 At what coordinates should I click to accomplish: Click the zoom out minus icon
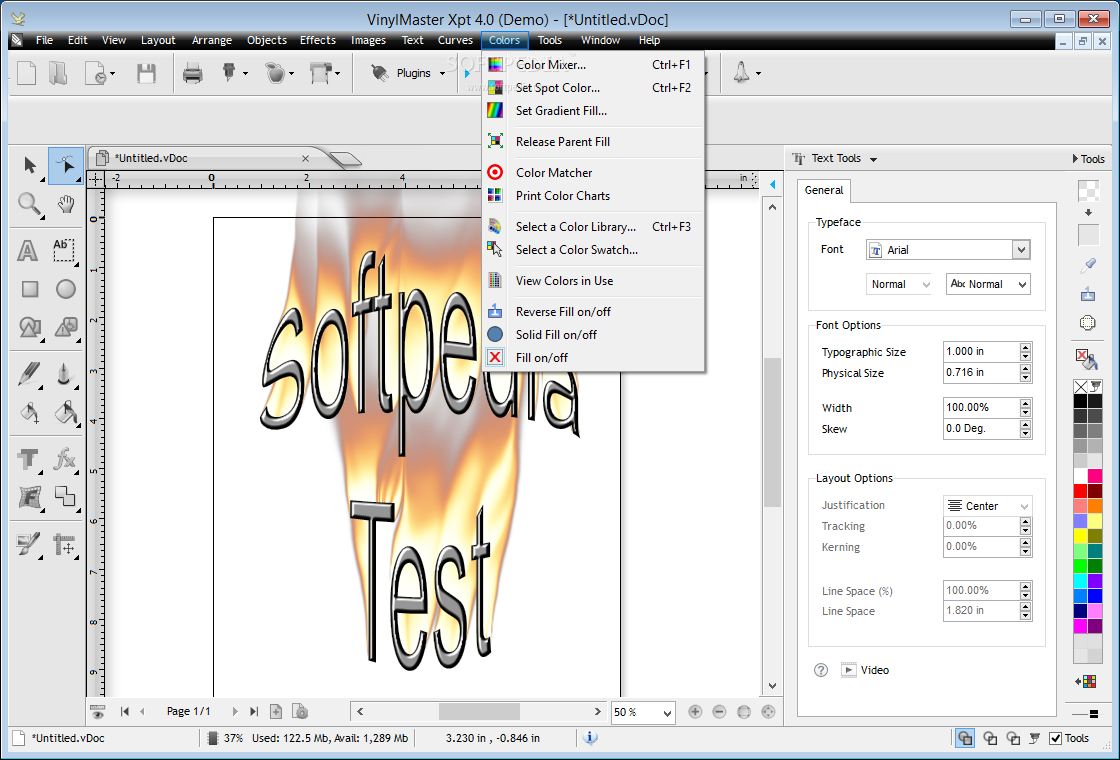click(719, 711)
